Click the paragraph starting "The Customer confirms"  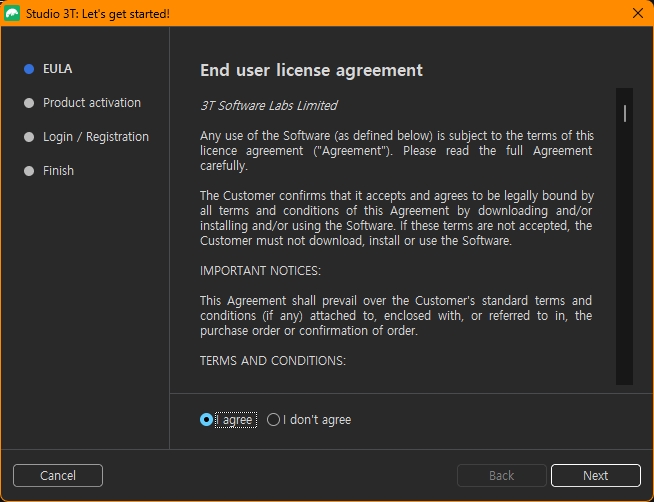point(396,218)
